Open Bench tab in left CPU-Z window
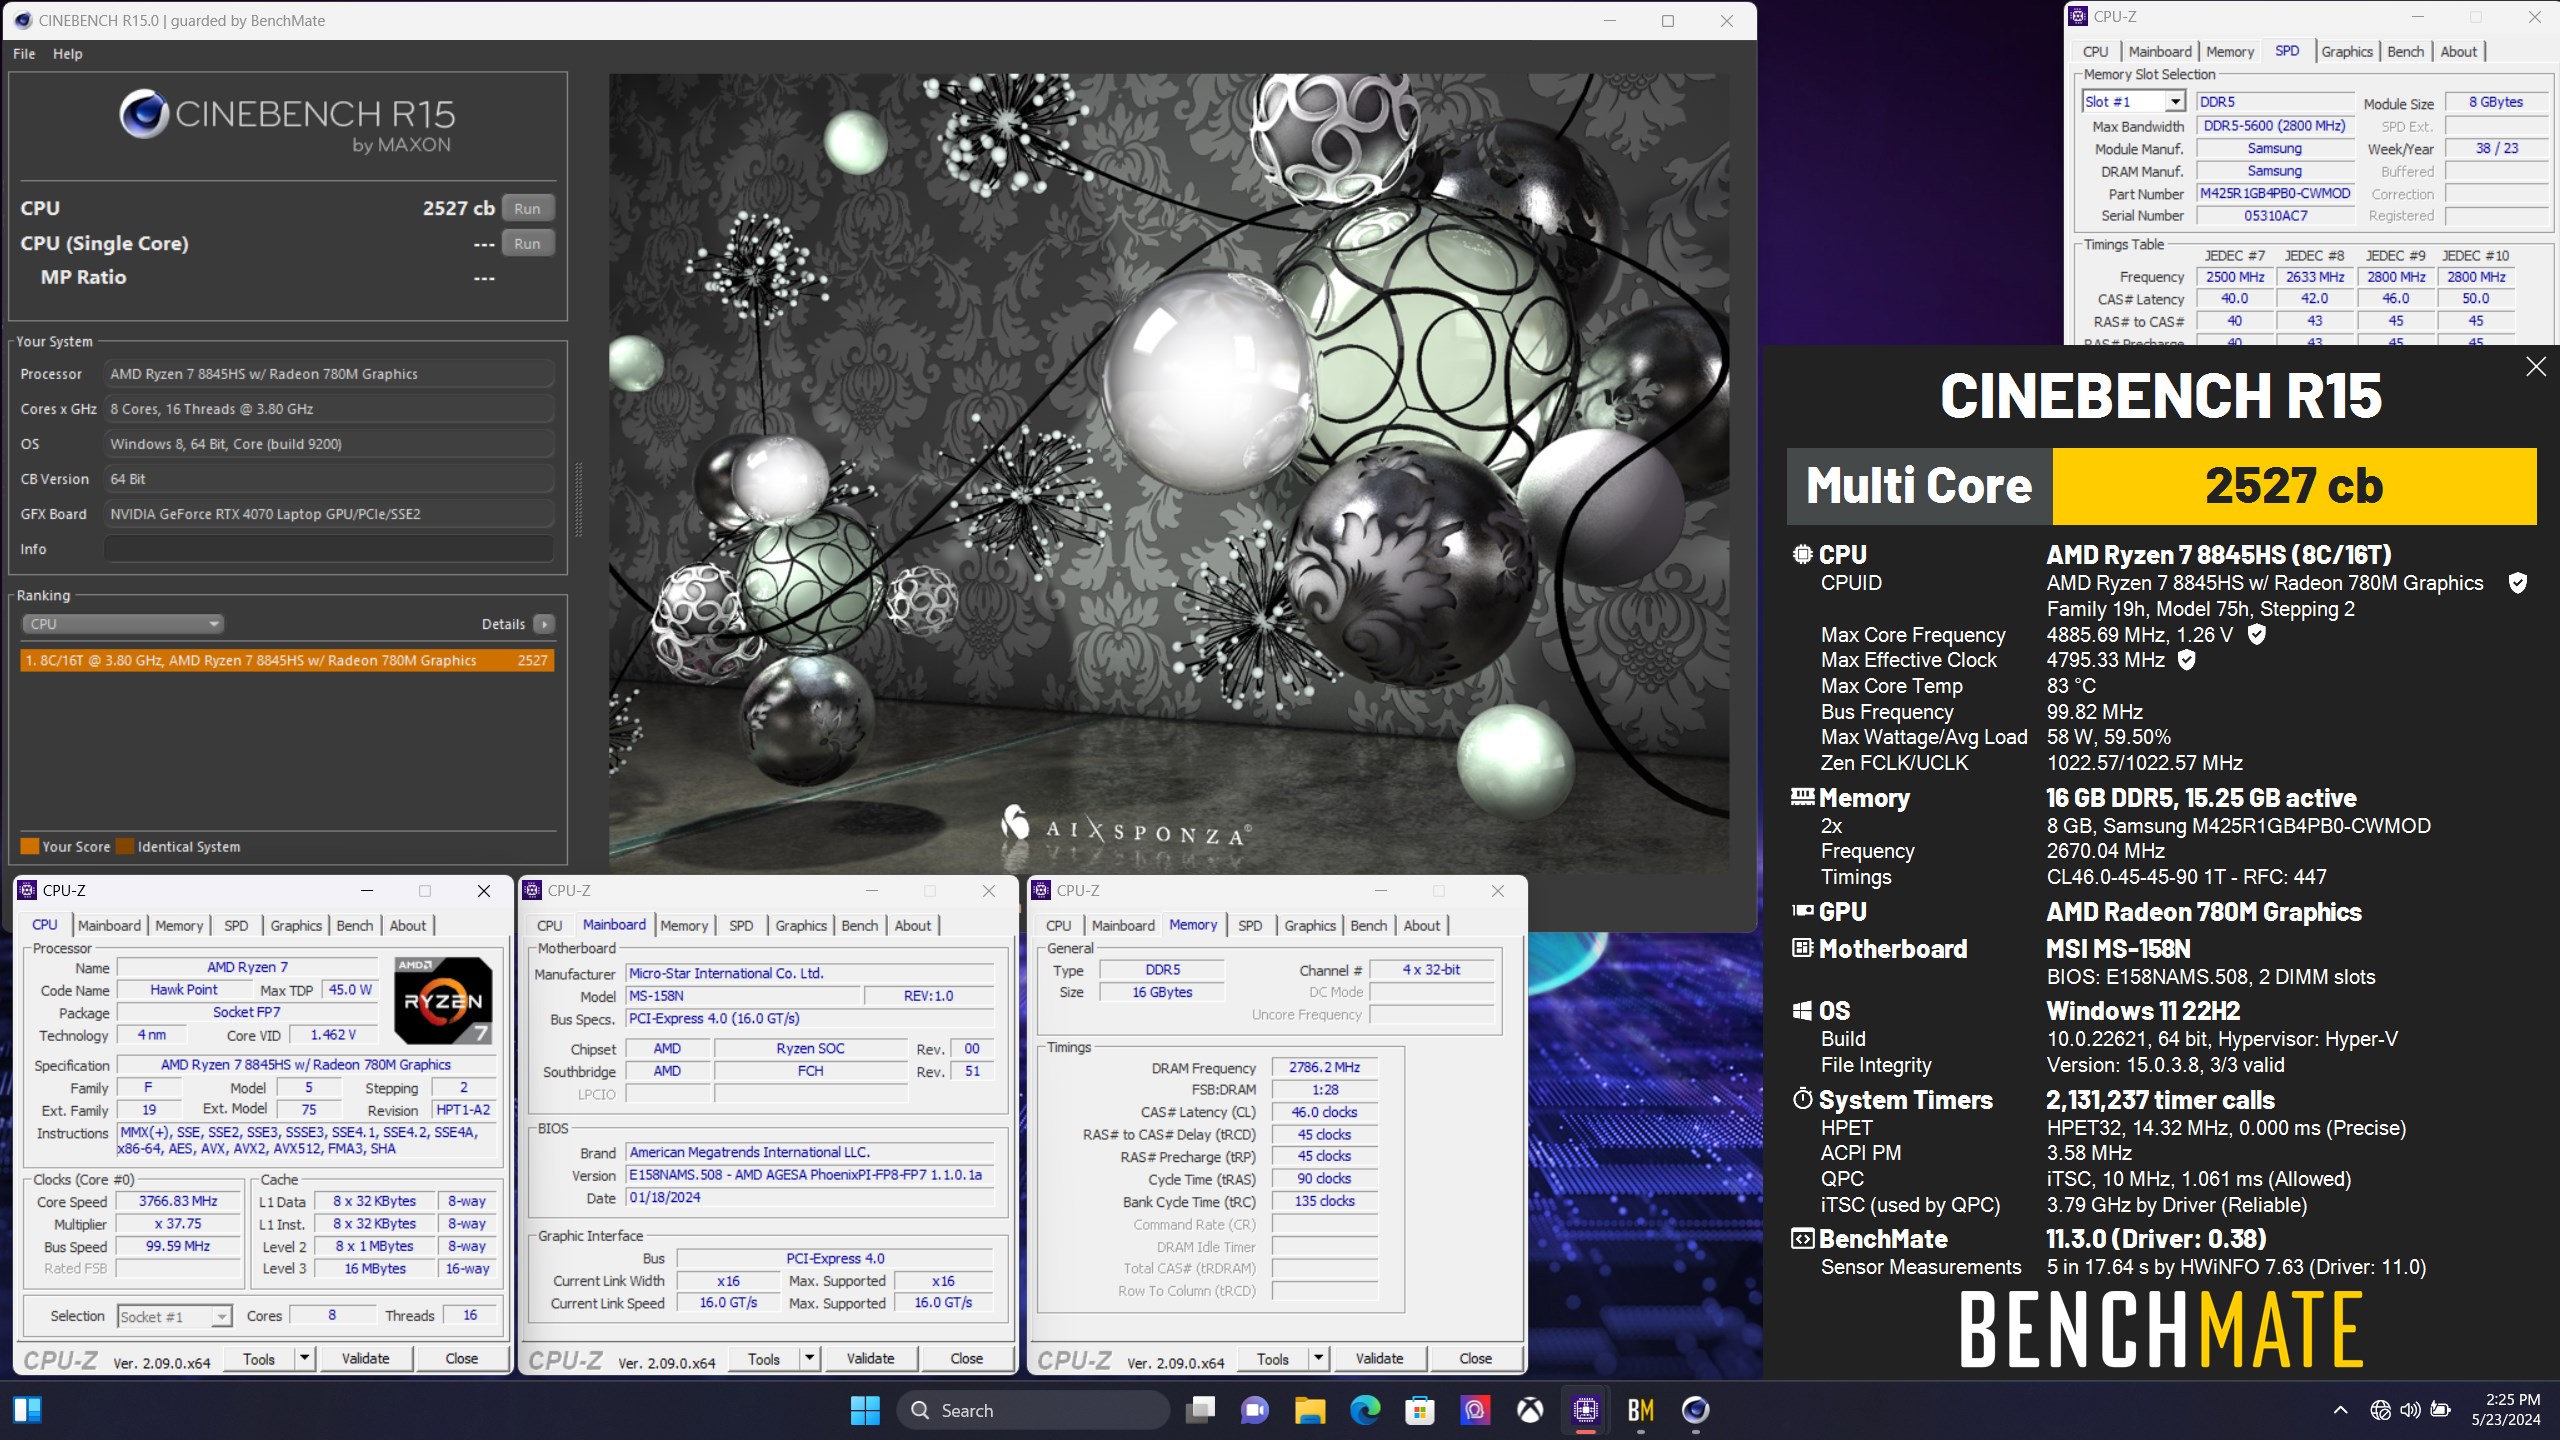 click(354, 926)
